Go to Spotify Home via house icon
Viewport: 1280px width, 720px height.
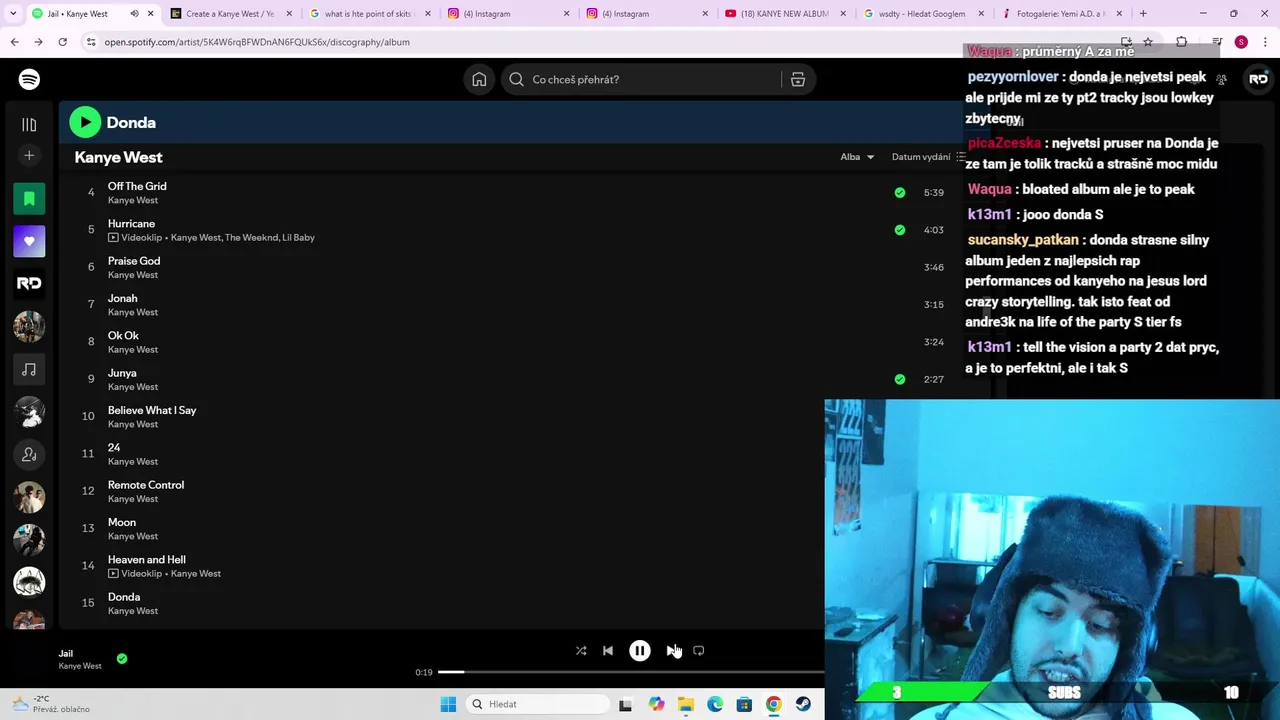[479, 79]
